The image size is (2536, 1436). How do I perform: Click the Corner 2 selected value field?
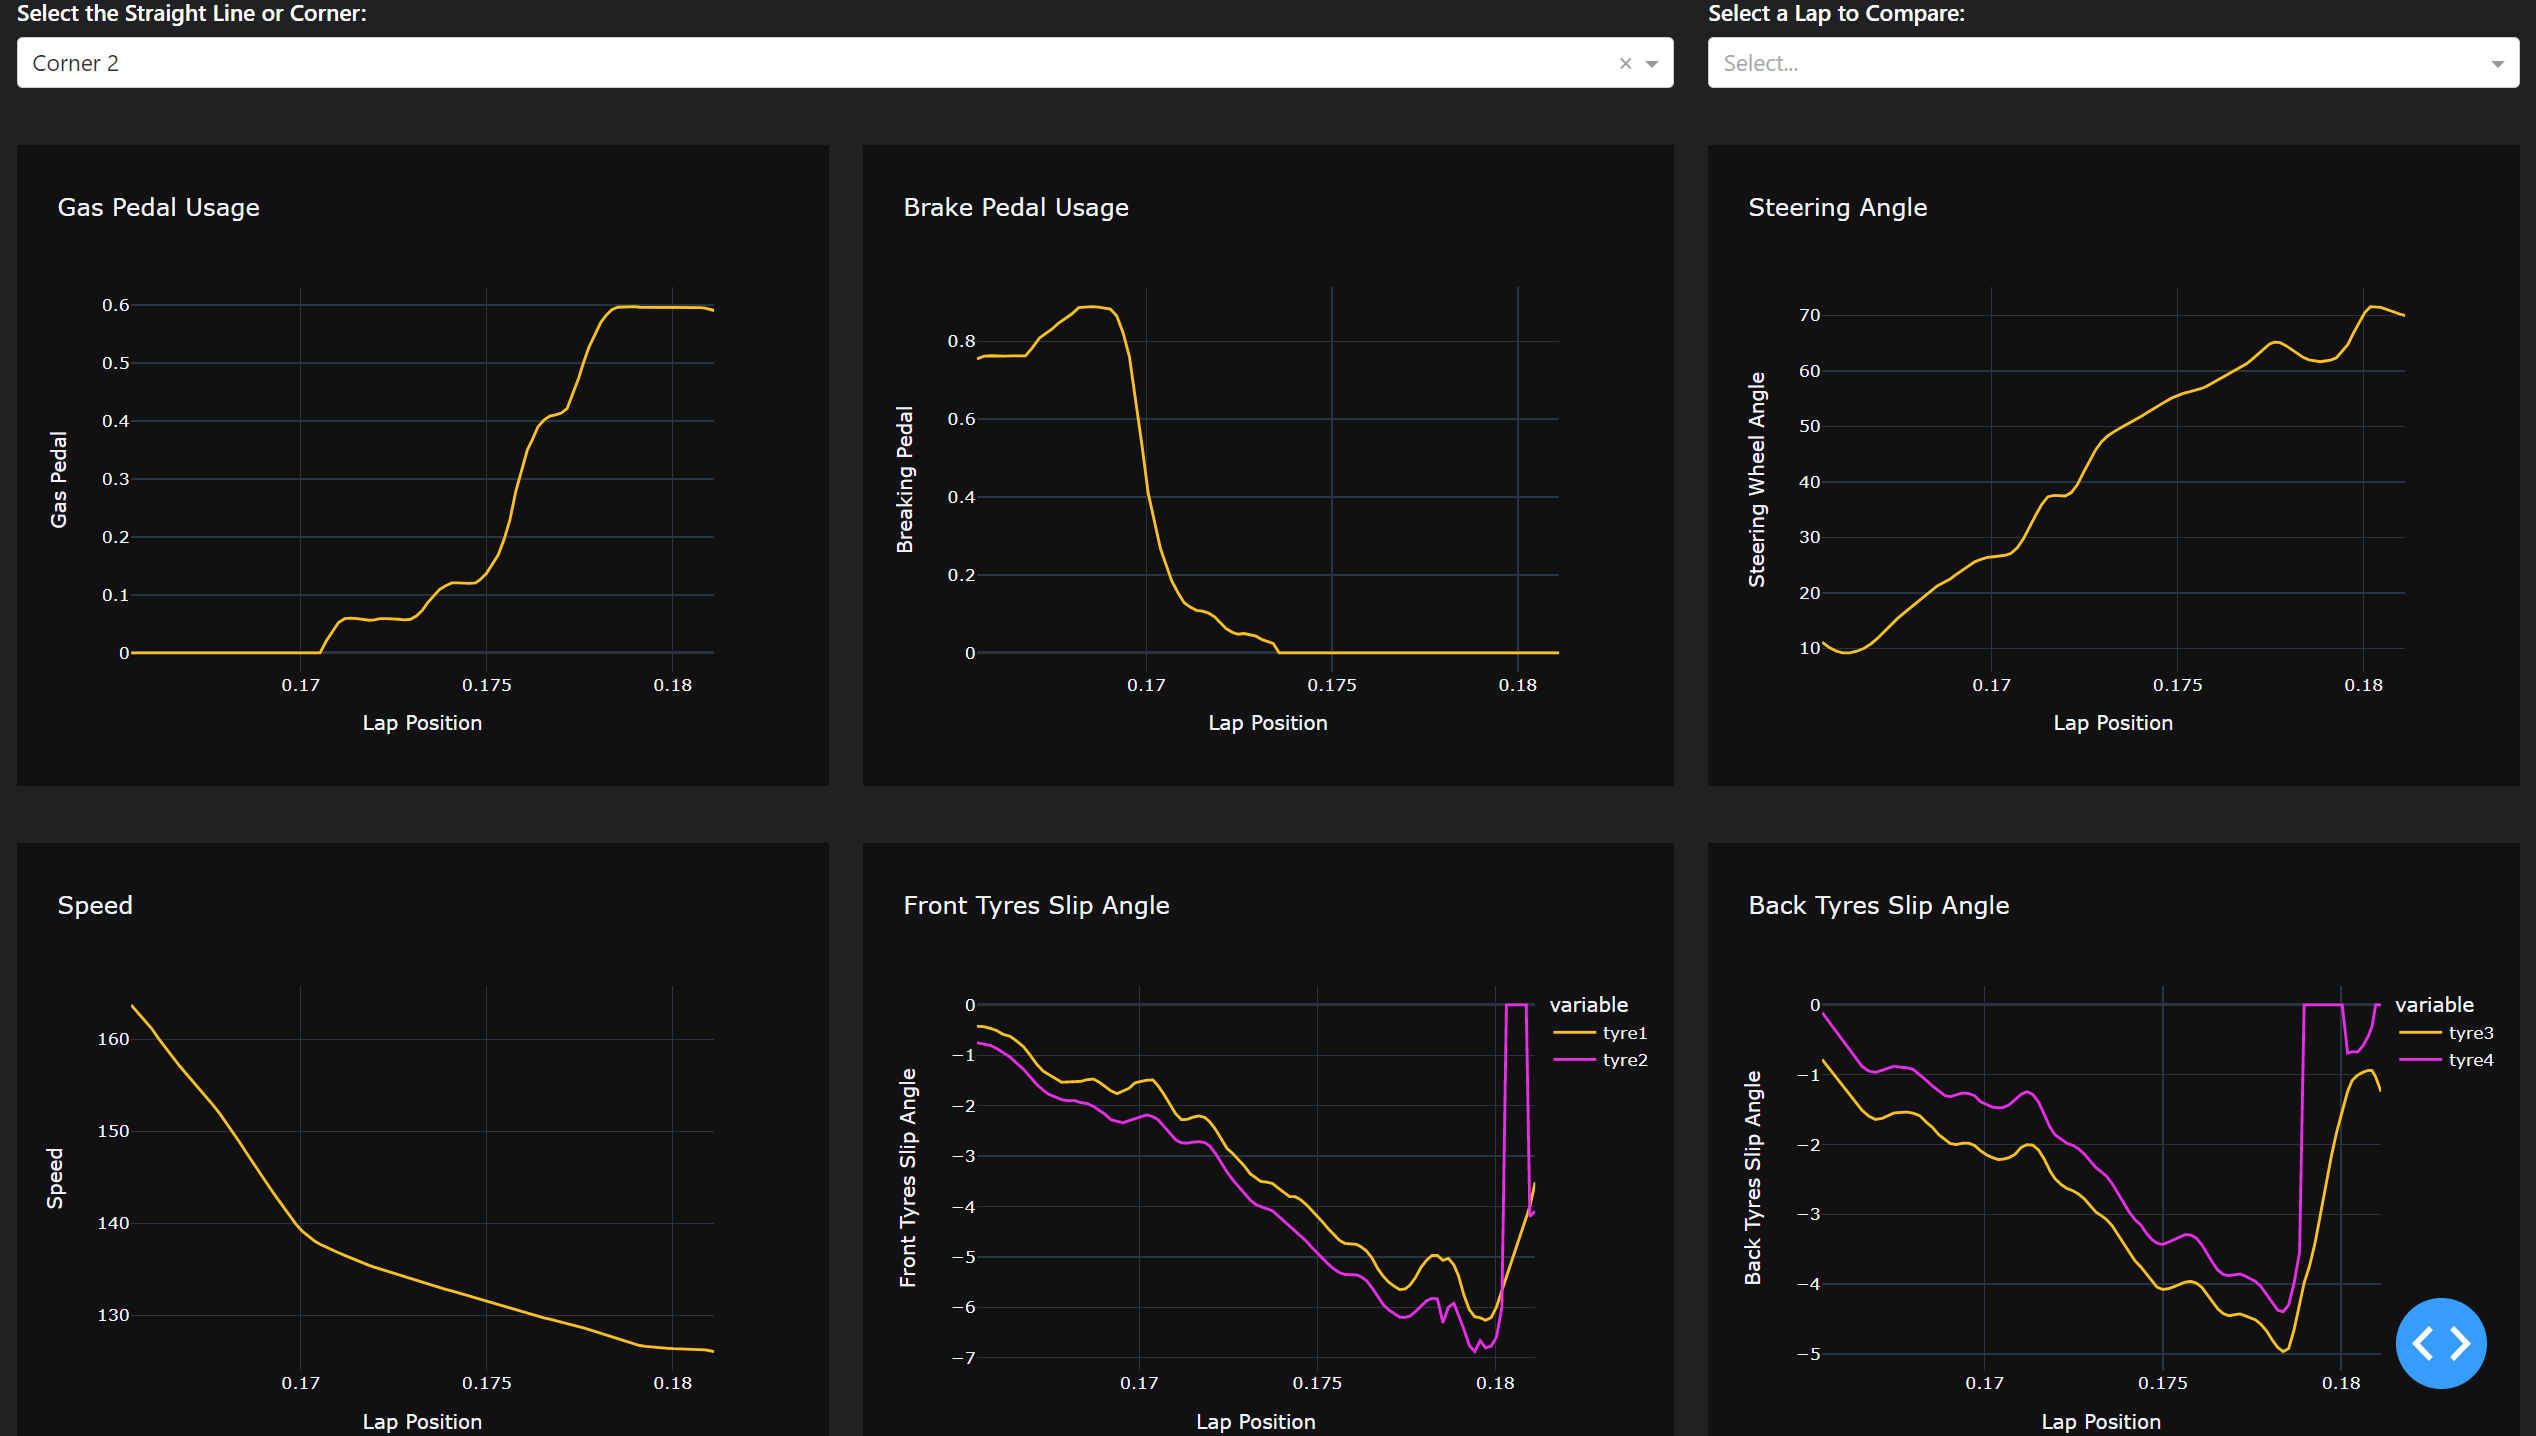pos(845,63)
